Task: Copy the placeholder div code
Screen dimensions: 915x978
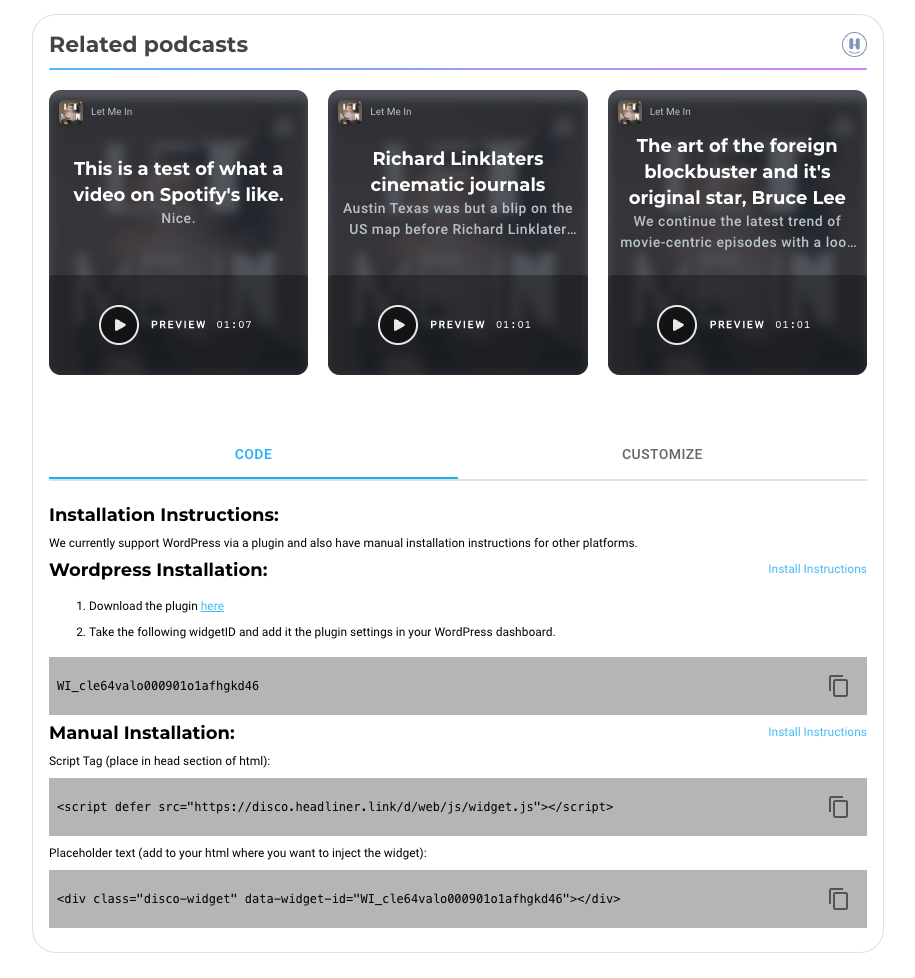Action: 838,899
